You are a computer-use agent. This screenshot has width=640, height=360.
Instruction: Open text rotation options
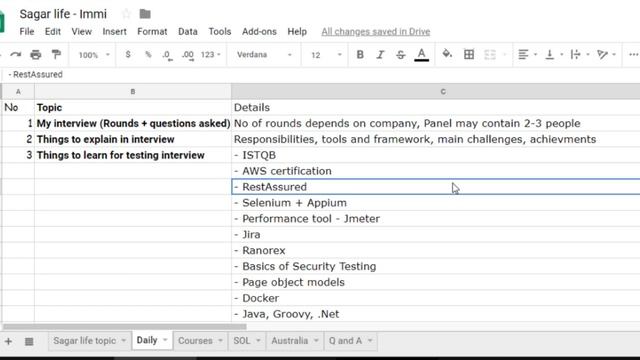(602, 54)
